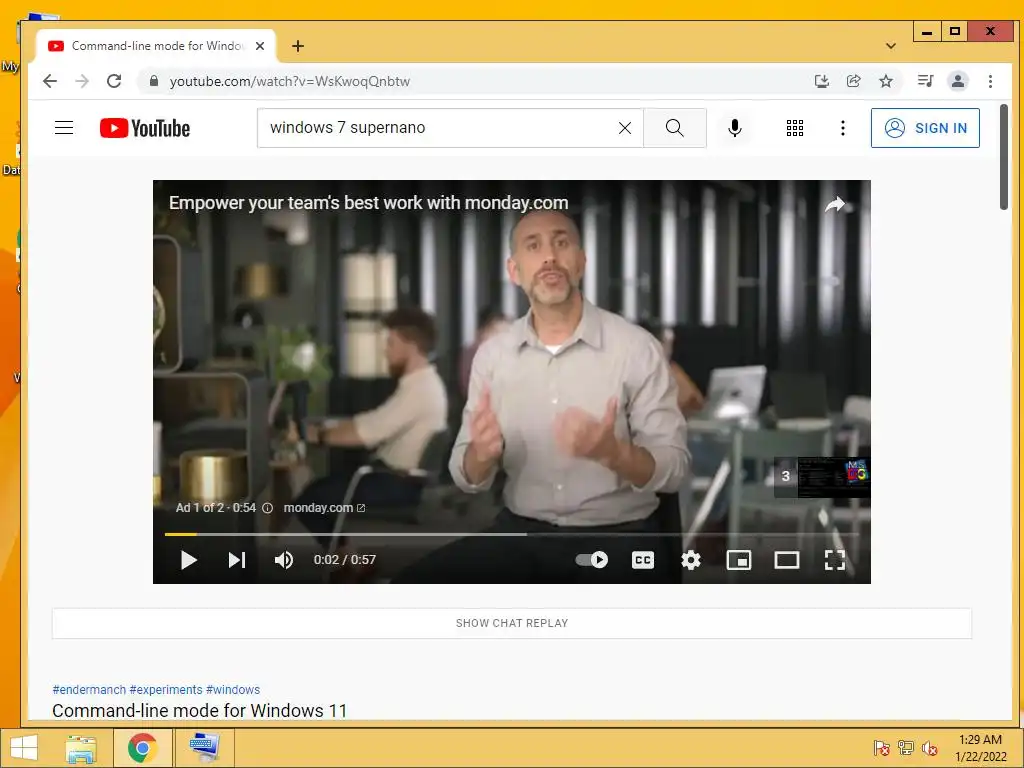
Task: Open YouTube settings three-dot menu
Action: 843,128
